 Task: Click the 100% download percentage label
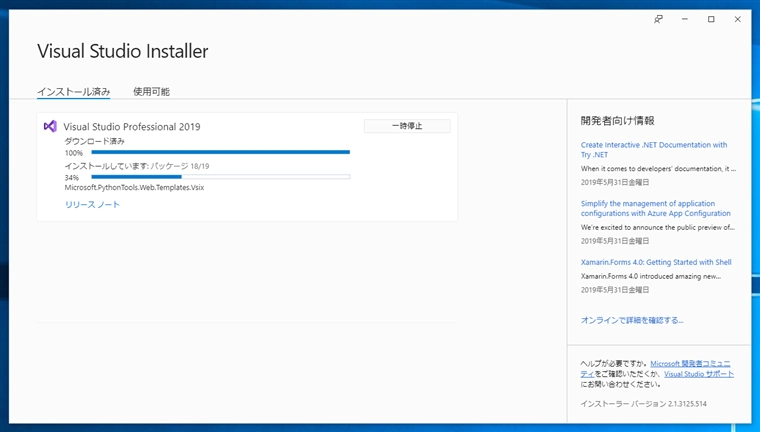point(74,153)
